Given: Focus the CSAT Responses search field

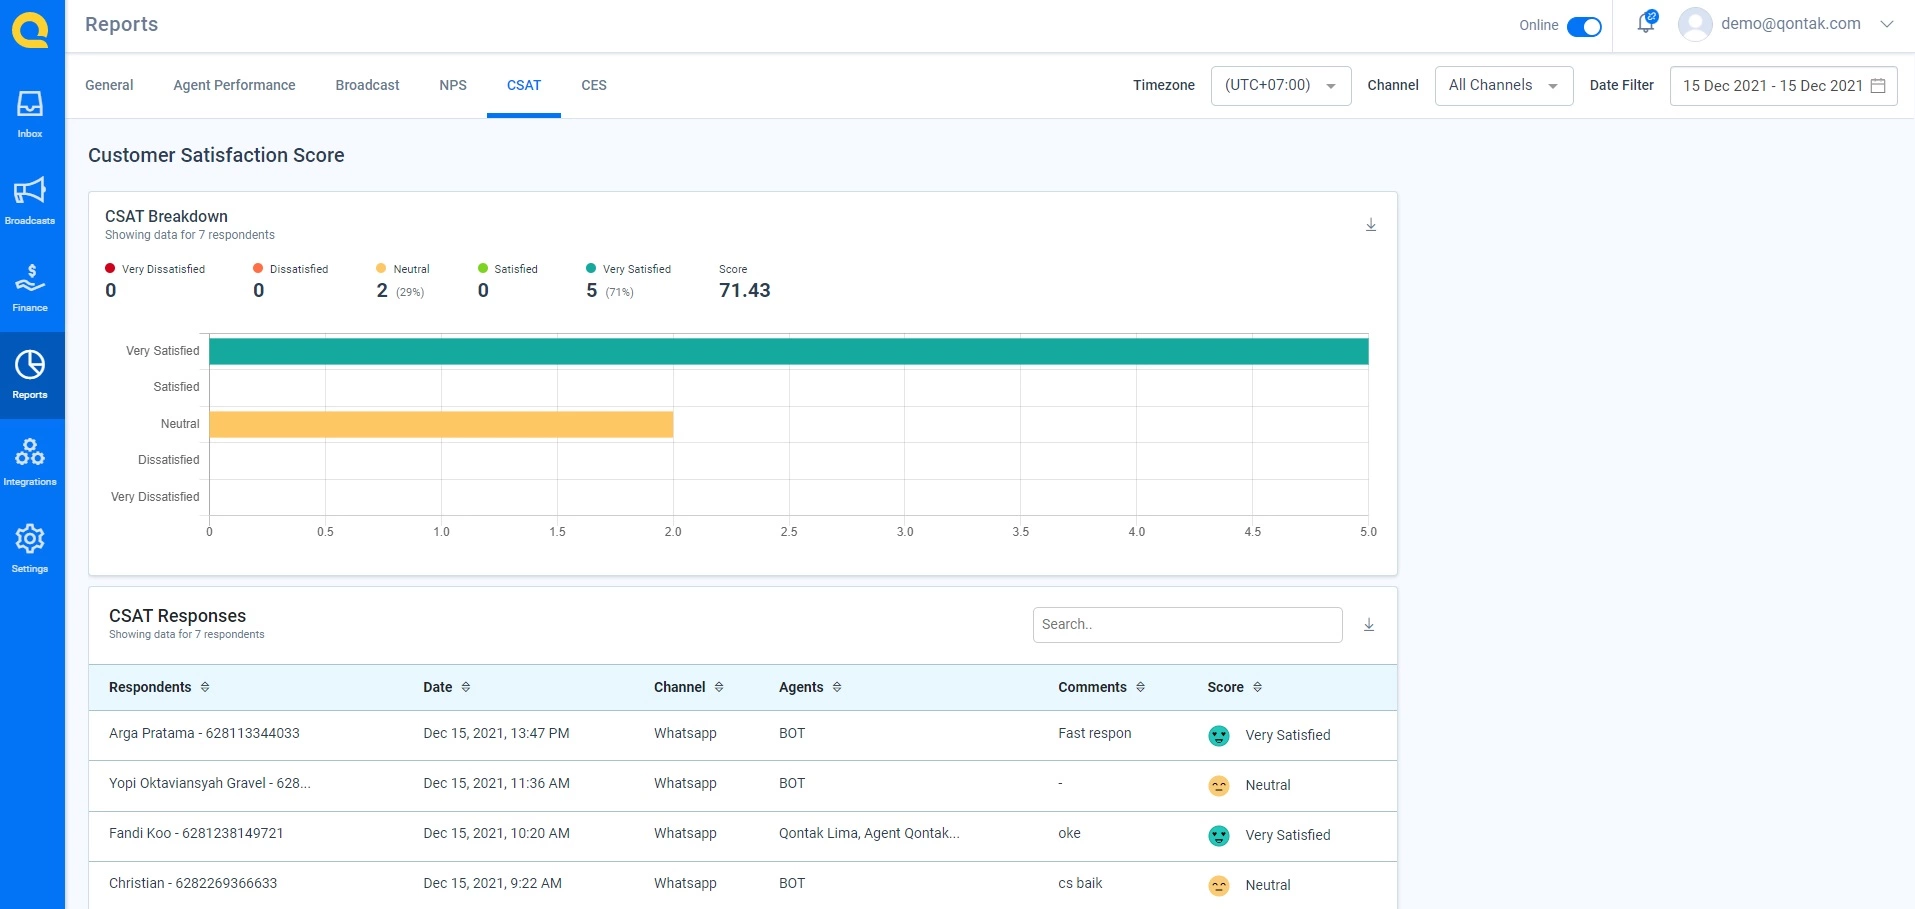Looking at the screenshot, I should [1187, 625].
